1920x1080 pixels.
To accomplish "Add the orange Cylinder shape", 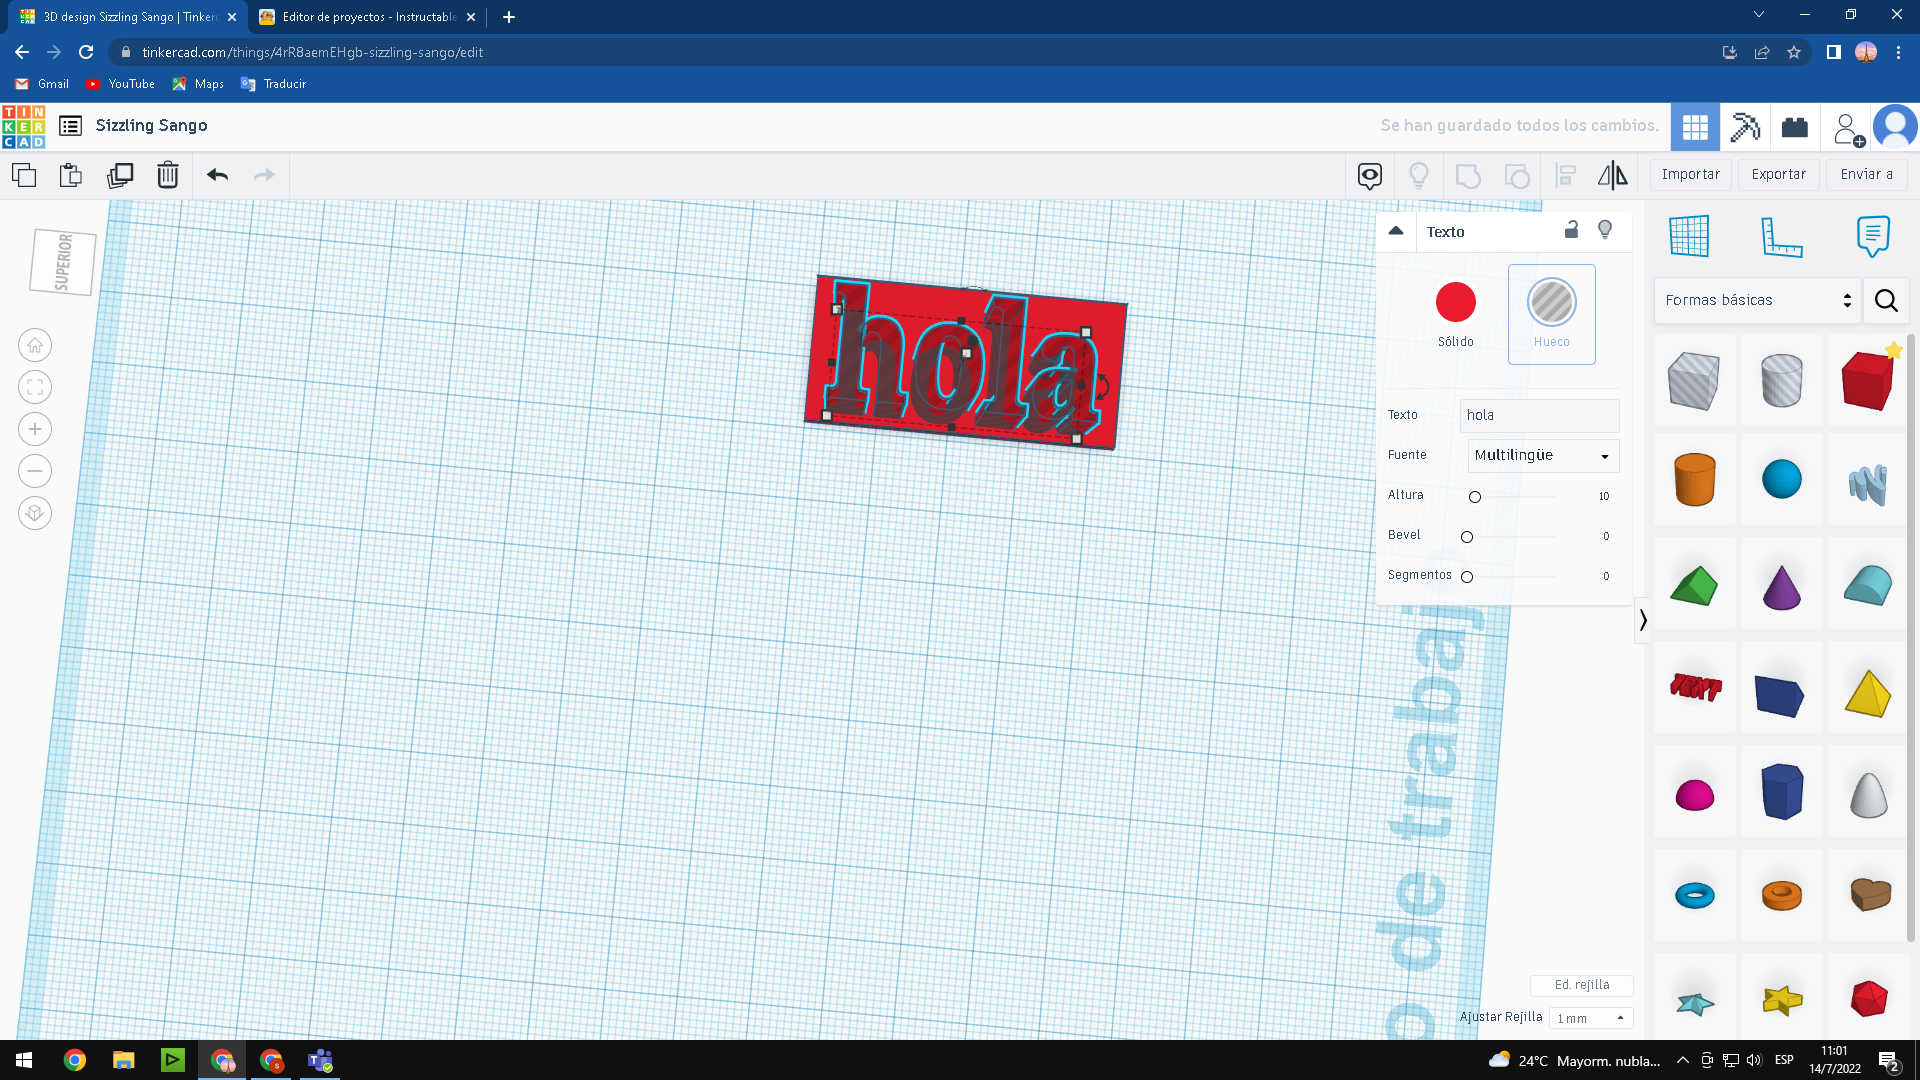I will tap(1694, 479).
